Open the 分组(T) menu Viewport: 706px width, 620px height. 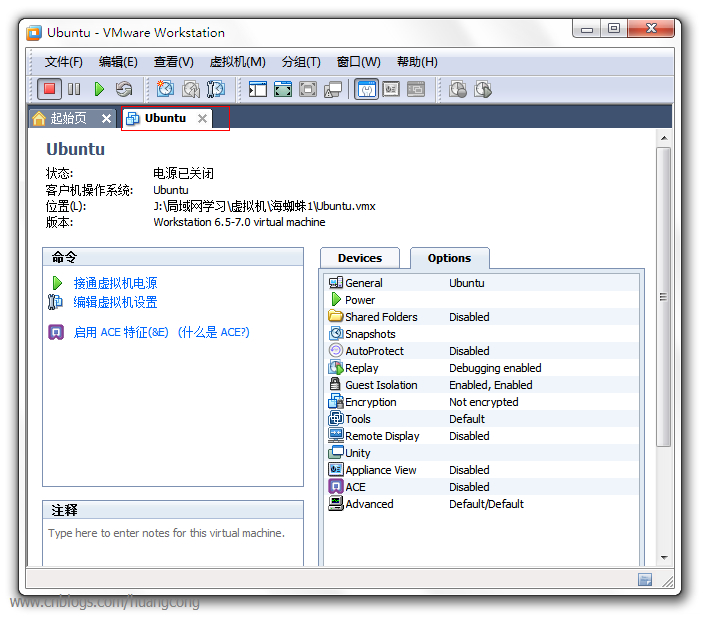(301, 62)
